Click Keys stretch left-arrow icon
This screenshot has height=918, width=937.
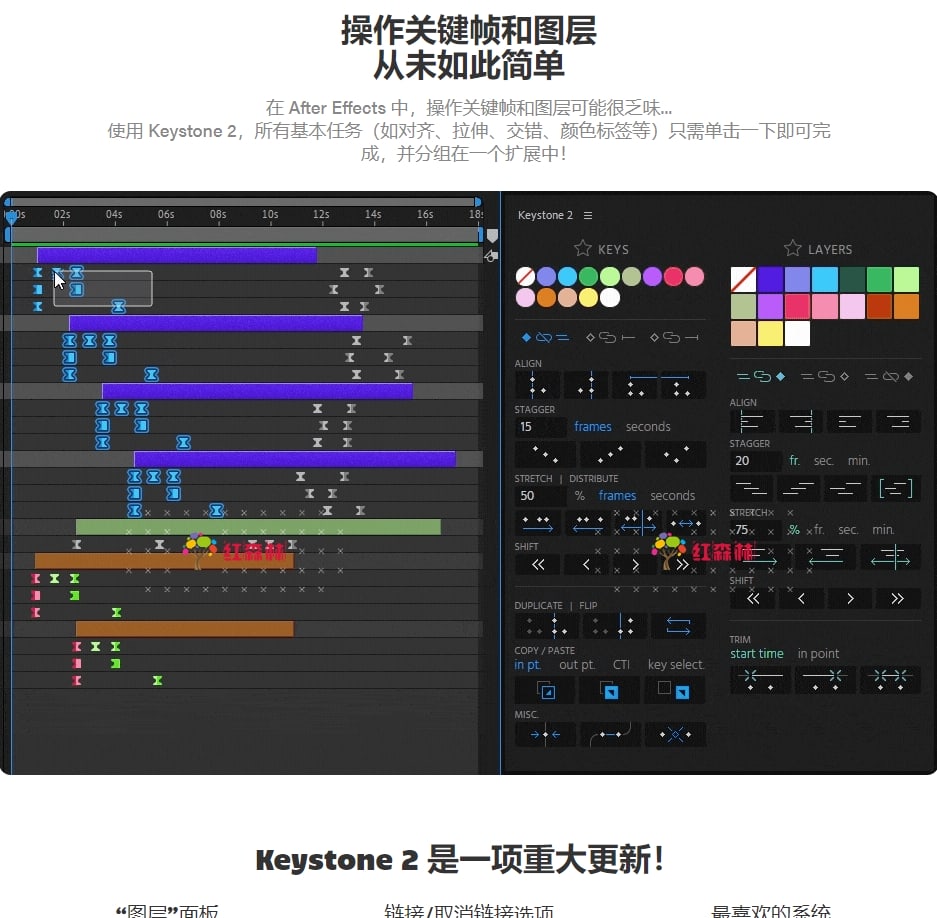pos(587,523)
